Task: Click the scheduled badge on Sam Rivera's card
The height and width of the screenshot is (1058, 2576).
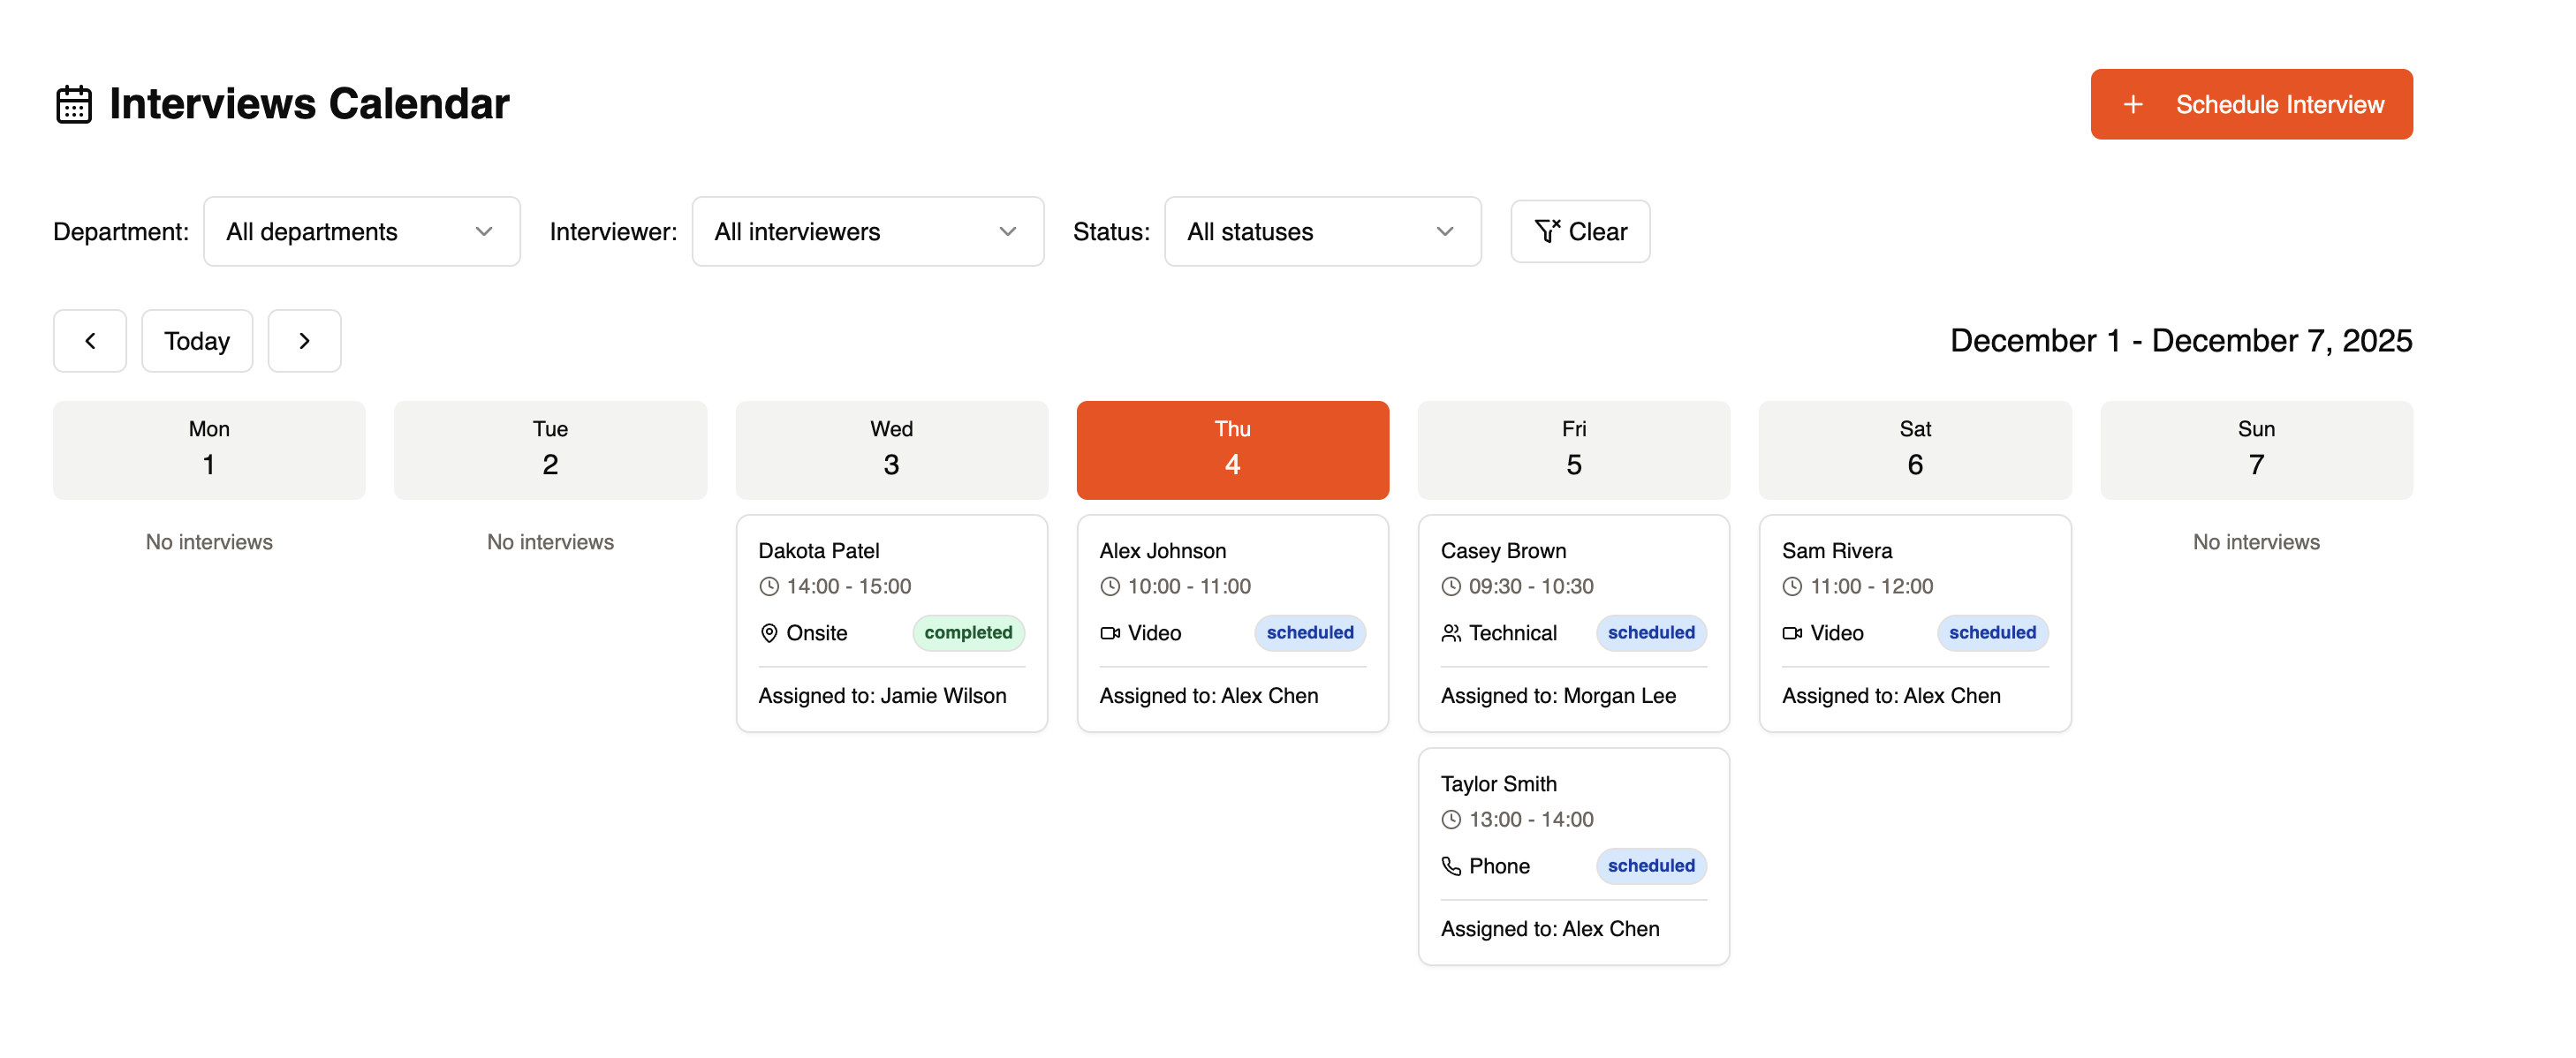Action: [x=1991, y=633]
